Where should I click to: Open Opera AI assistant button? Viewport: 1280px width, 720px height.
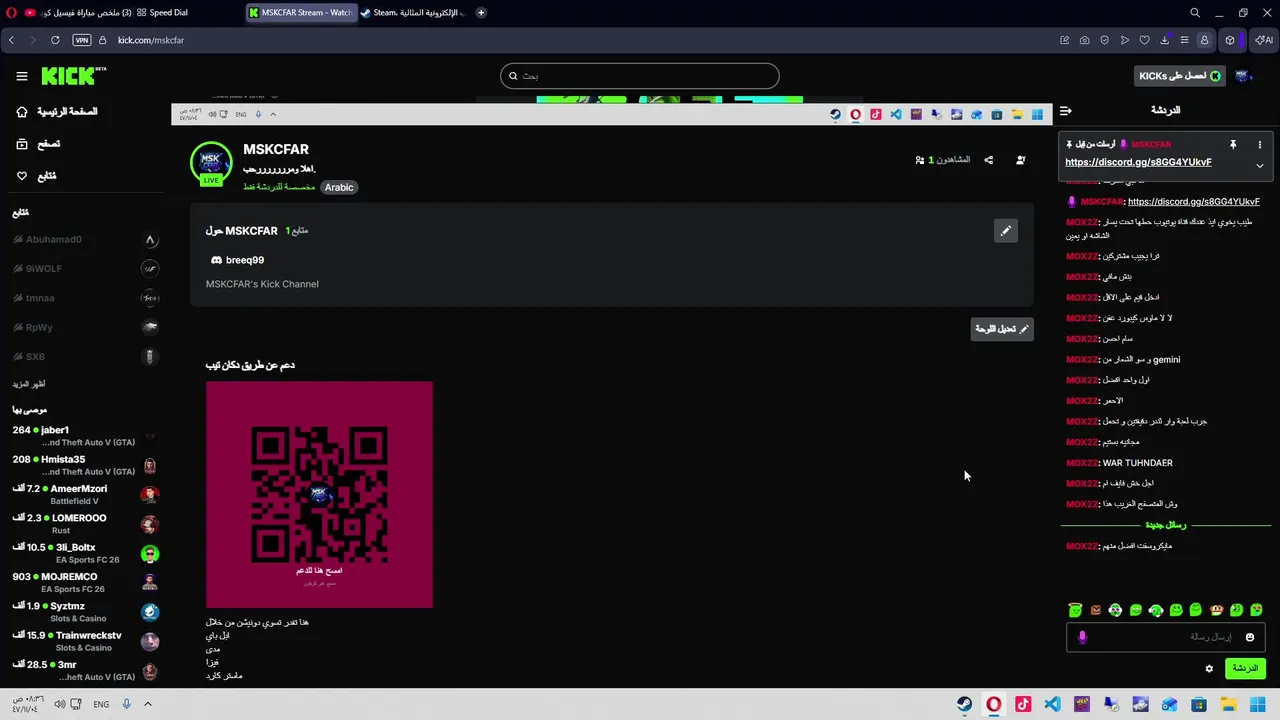point(1265,40)
